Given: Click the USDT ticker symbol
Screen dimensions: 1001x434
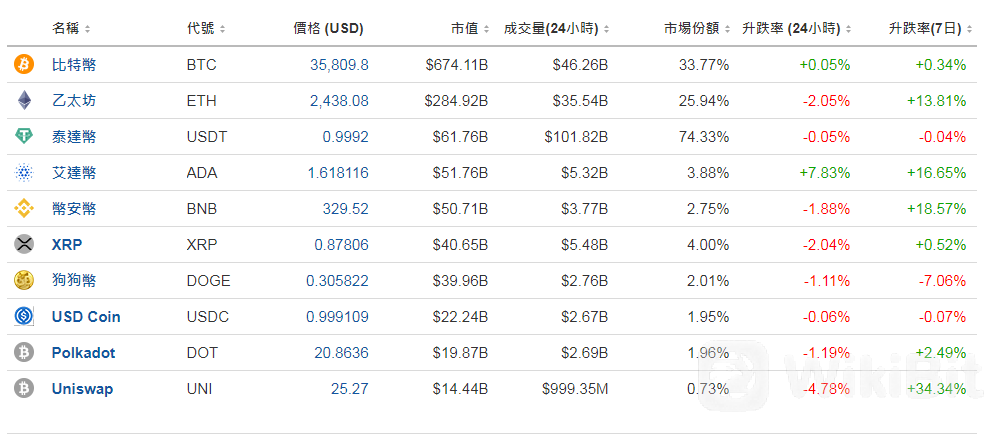Looking at the screenshot, I should coord(206,137).
